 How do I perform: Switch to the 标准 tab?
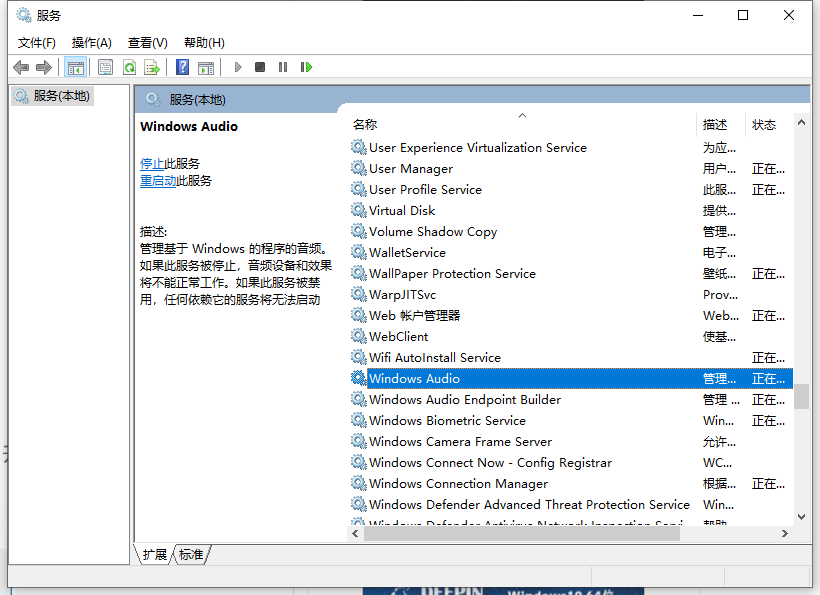pos(190,554)
